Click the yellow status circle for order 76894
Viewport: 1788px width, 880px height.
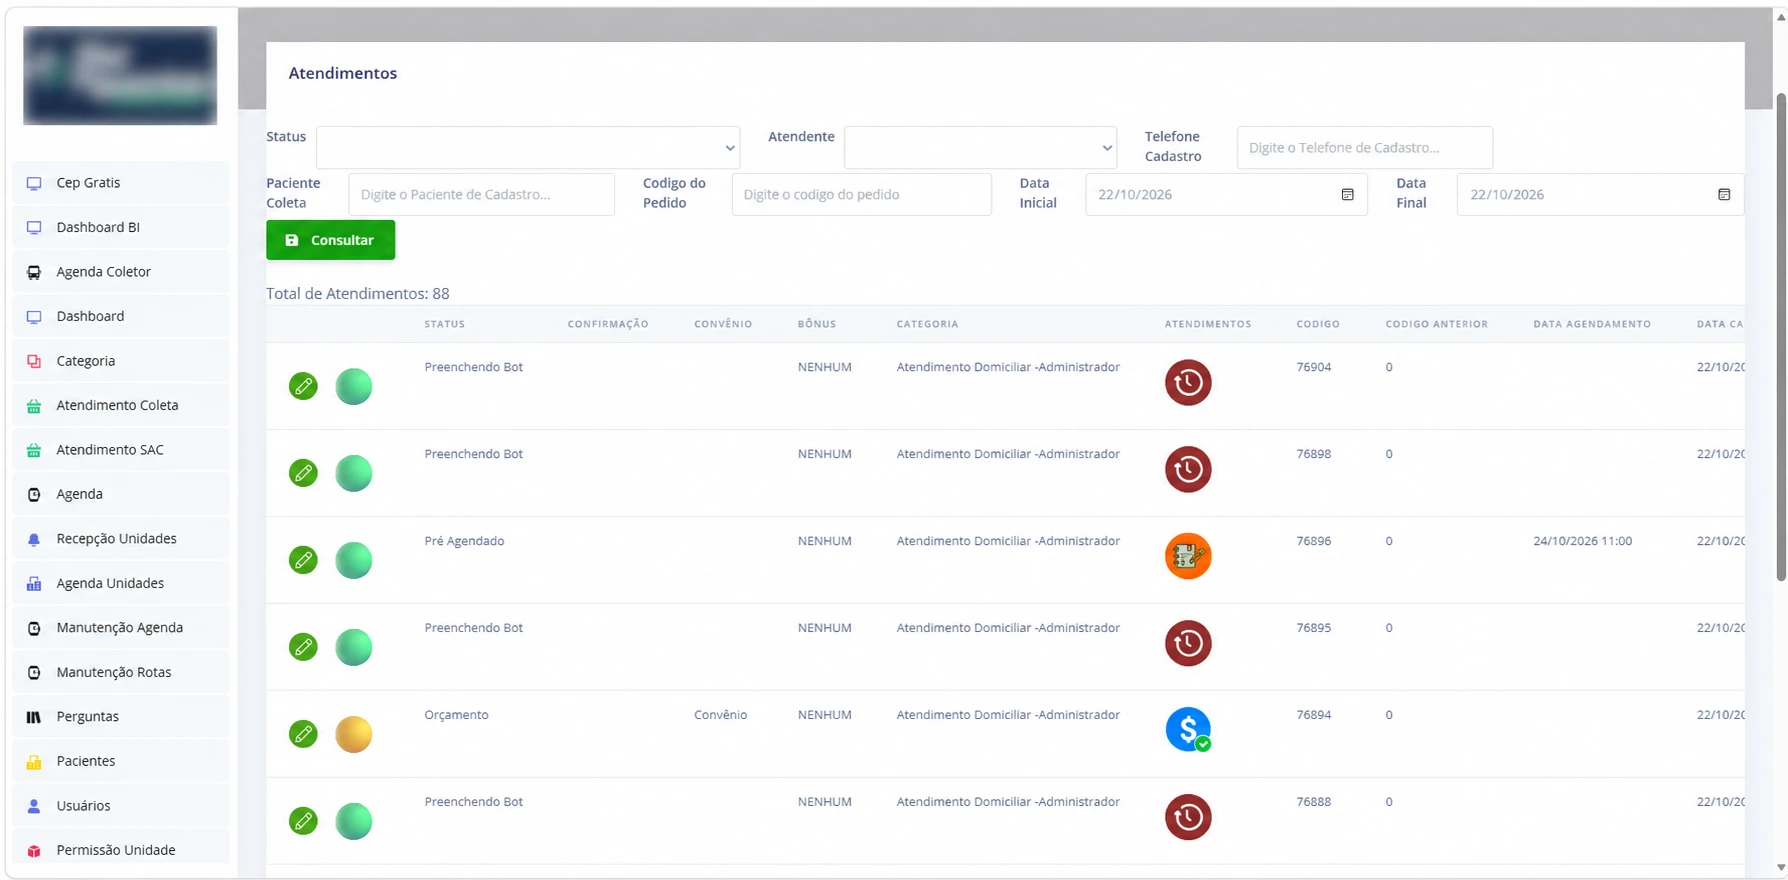353,734
